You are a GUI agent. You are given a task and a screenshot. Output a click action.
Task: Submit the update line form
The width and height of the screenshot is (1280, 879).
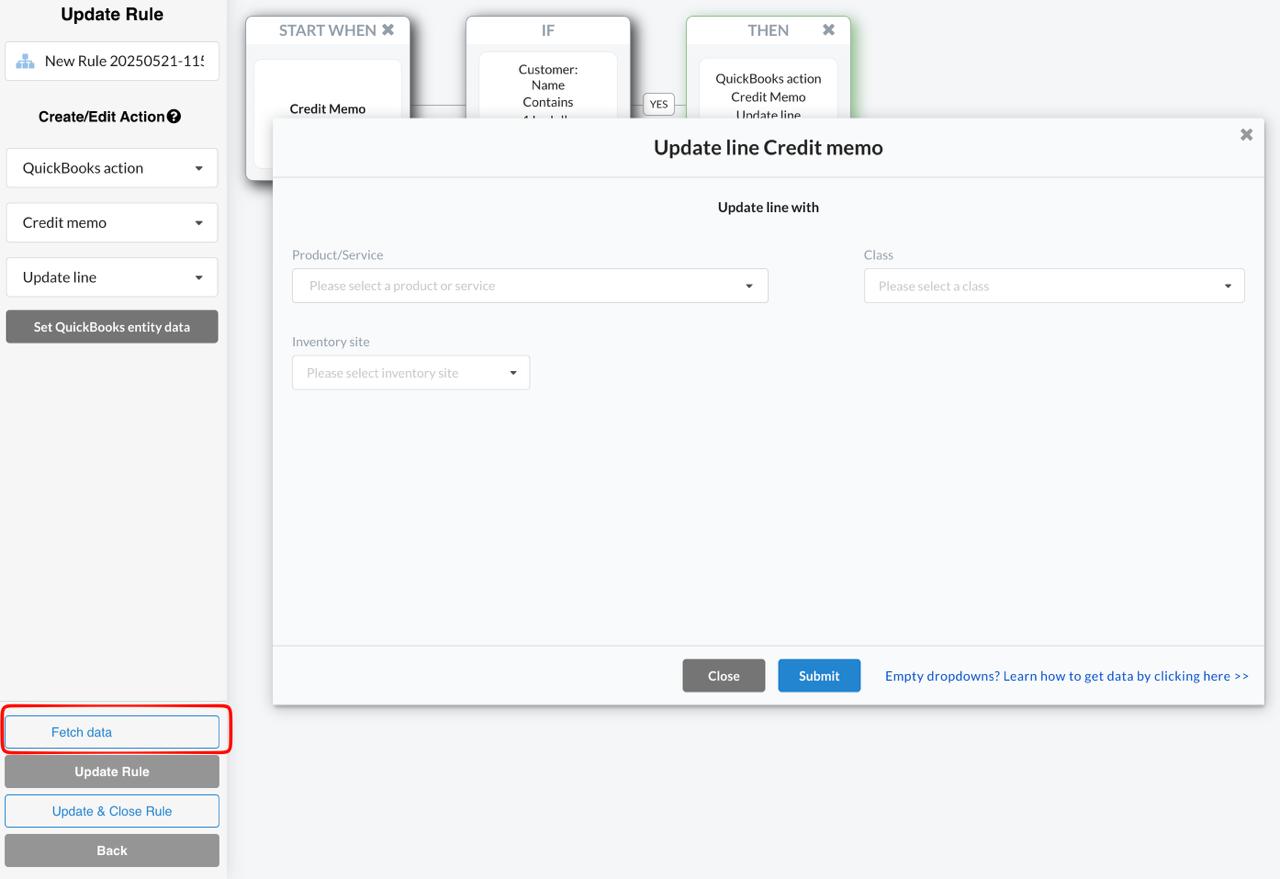coord(819,676)
